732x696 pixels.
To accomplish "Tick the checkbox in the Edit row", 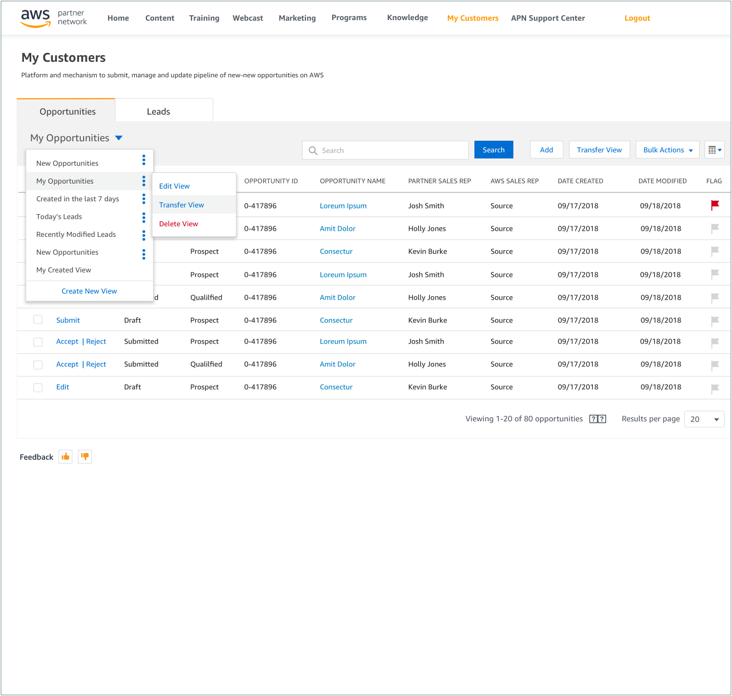I will tap(38, 387).
